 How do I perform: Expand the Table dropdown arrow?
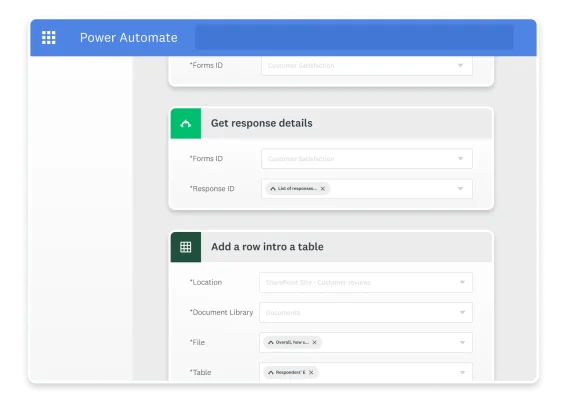click(462, 372)
